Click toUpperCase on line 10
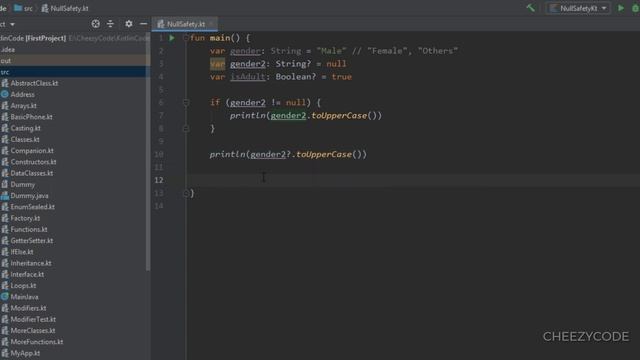The width and height of the screenshot is (640, 360). click(324, 154)
